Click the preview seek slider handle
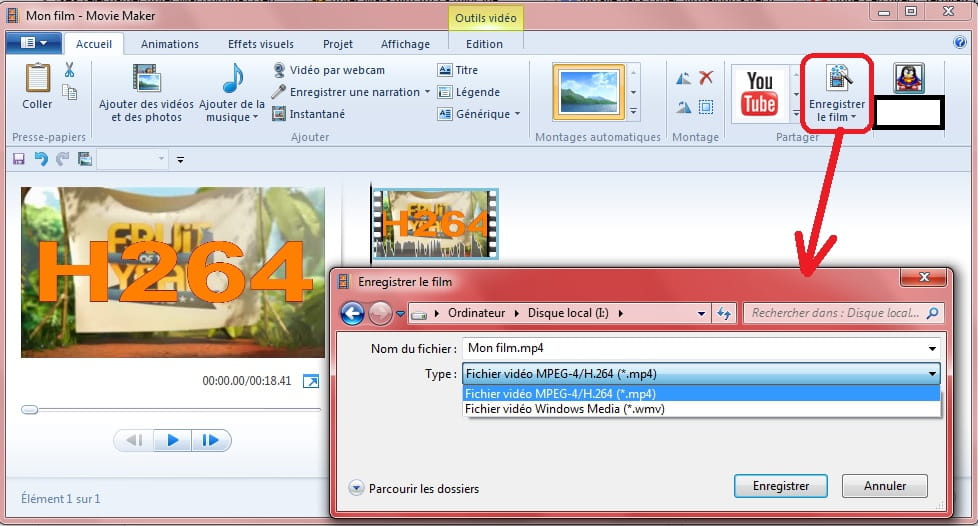The height and width of the screenshot is (526, 978). click(x=29, y=410)
